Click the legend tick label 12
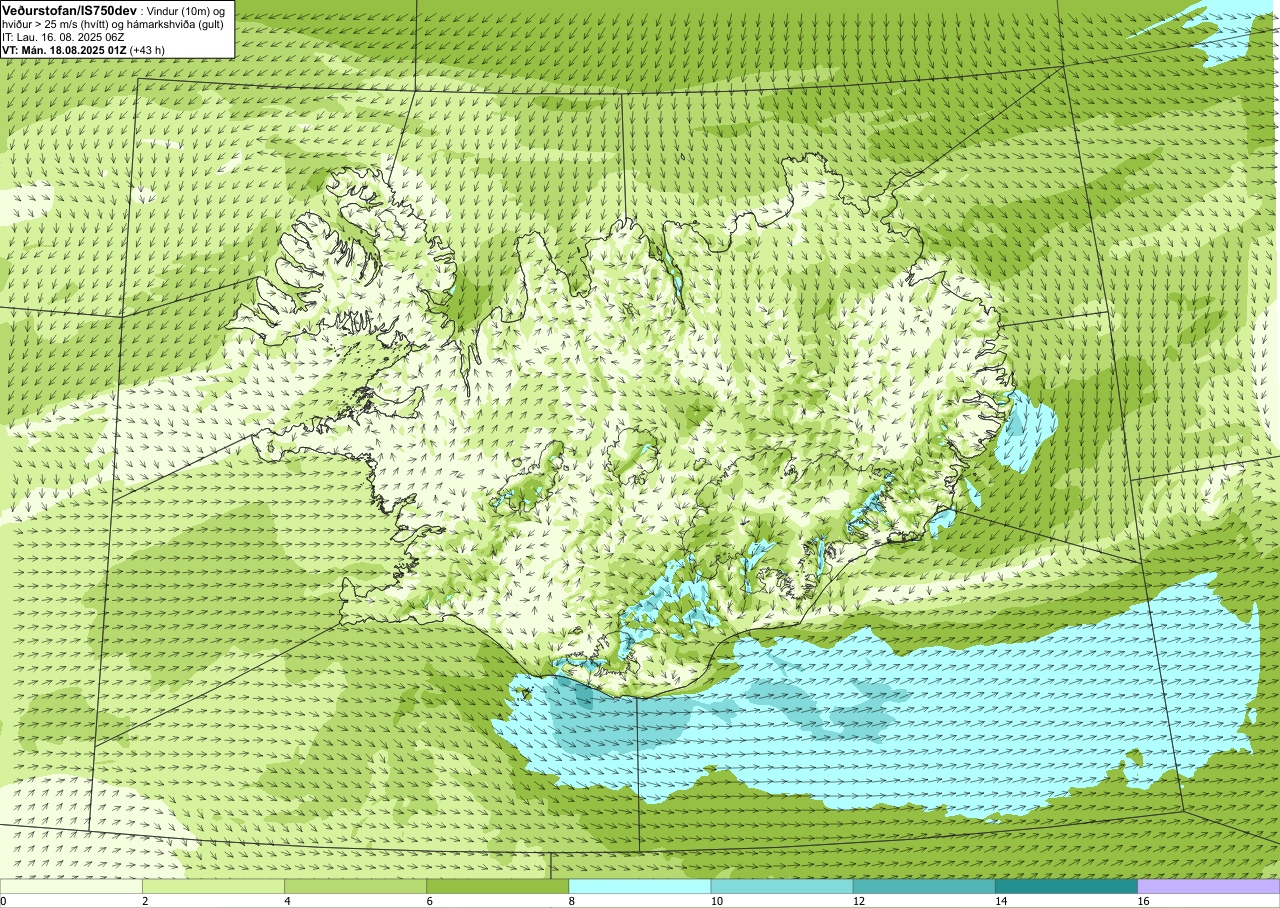 coord(859,901)
